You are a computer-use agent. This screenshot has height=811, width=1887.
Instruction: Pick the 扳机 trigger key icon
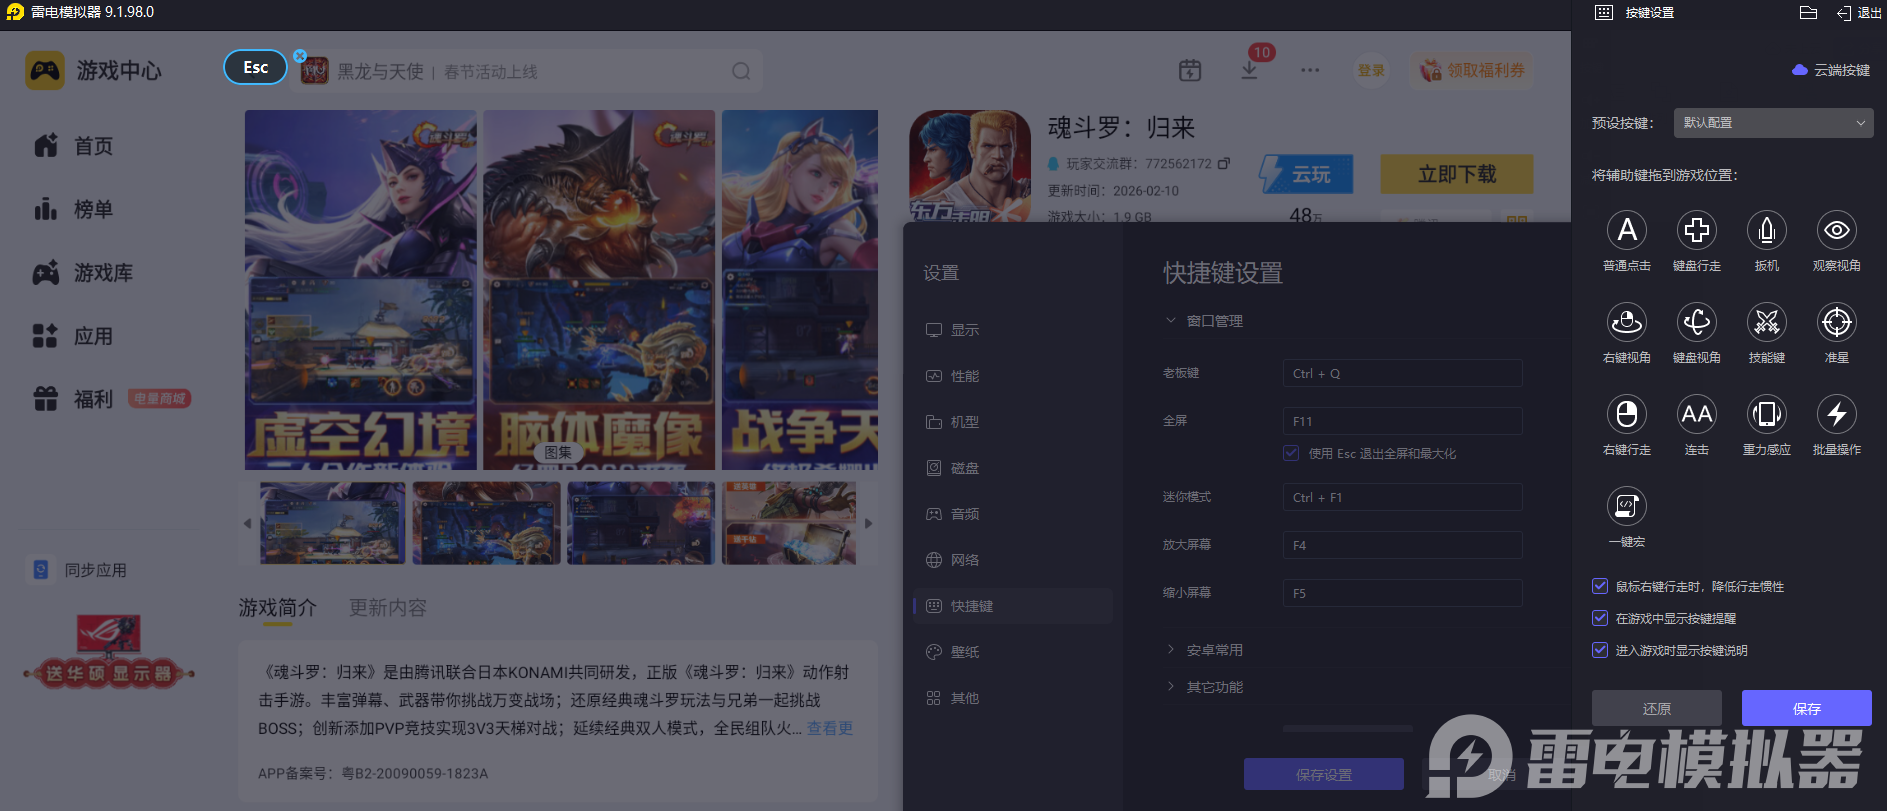coord(1767,230)
